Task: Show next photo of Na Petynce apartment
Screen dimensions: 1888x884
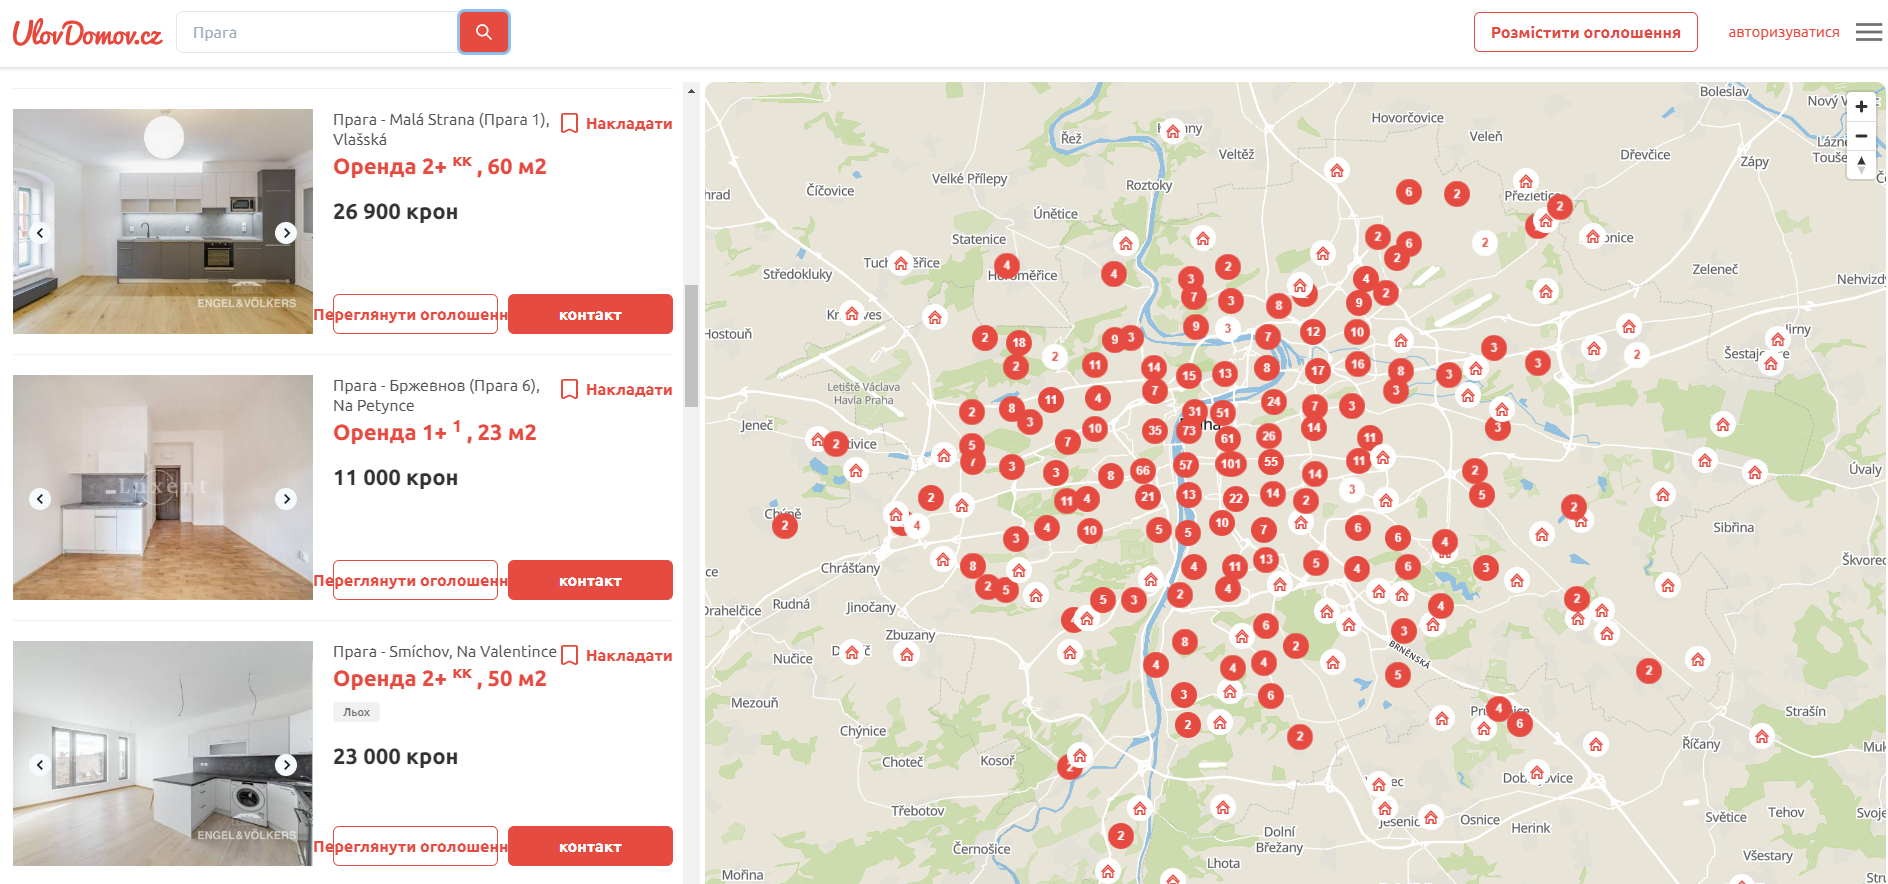Action: click(286, 499)
